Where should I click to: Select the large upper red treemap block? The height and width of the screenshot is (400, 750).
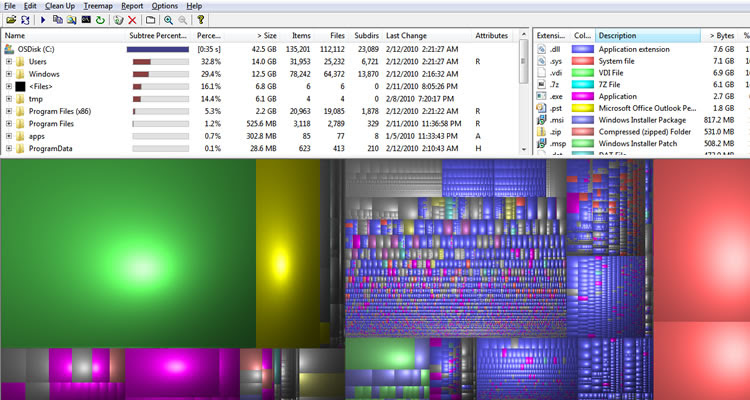coord(702,241)
